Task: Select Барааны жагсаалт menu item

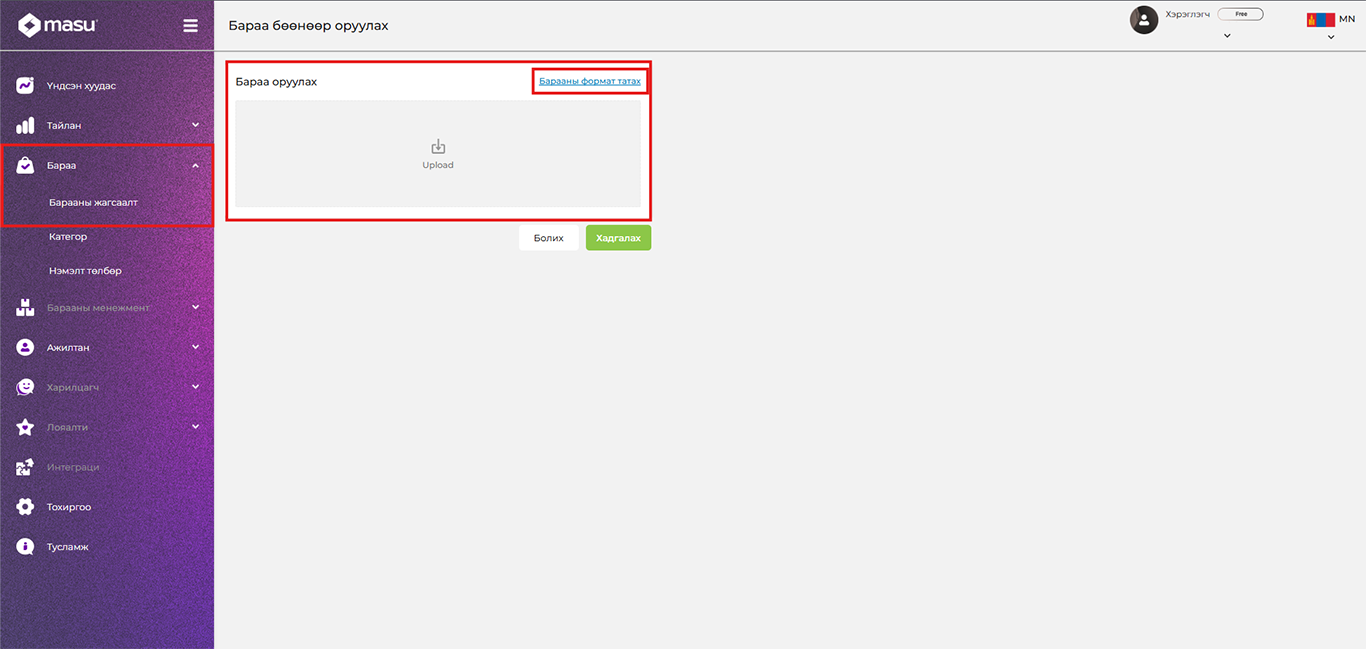Action: coord(93,202)
